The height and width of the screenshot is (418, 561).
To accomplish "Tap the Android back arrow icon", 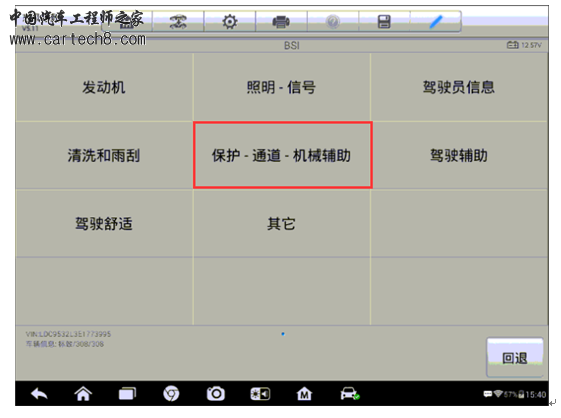I will tap(39, 394).
